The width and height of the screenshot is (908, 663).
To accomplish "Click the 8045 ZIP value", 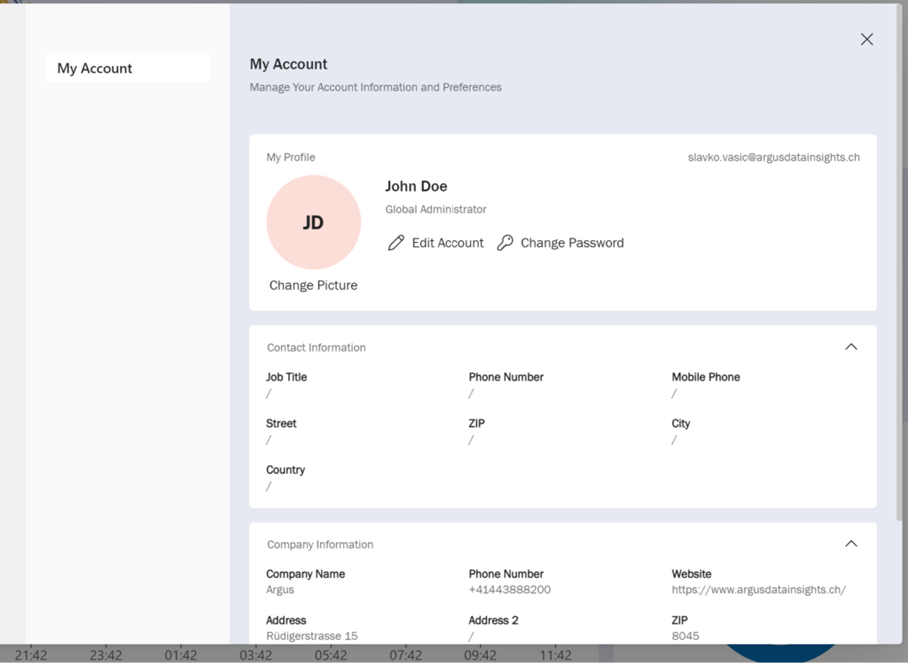I will 685,636.
